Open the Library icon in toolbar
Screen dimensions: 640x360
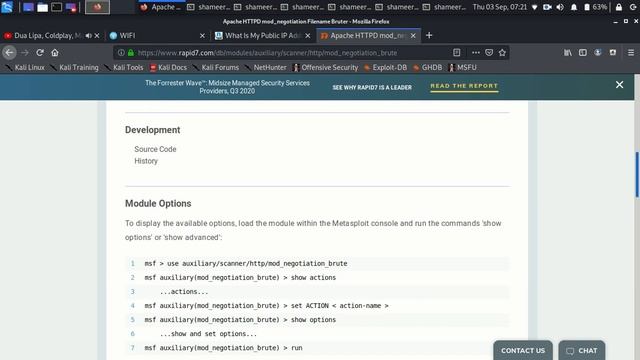click(568, 52)
